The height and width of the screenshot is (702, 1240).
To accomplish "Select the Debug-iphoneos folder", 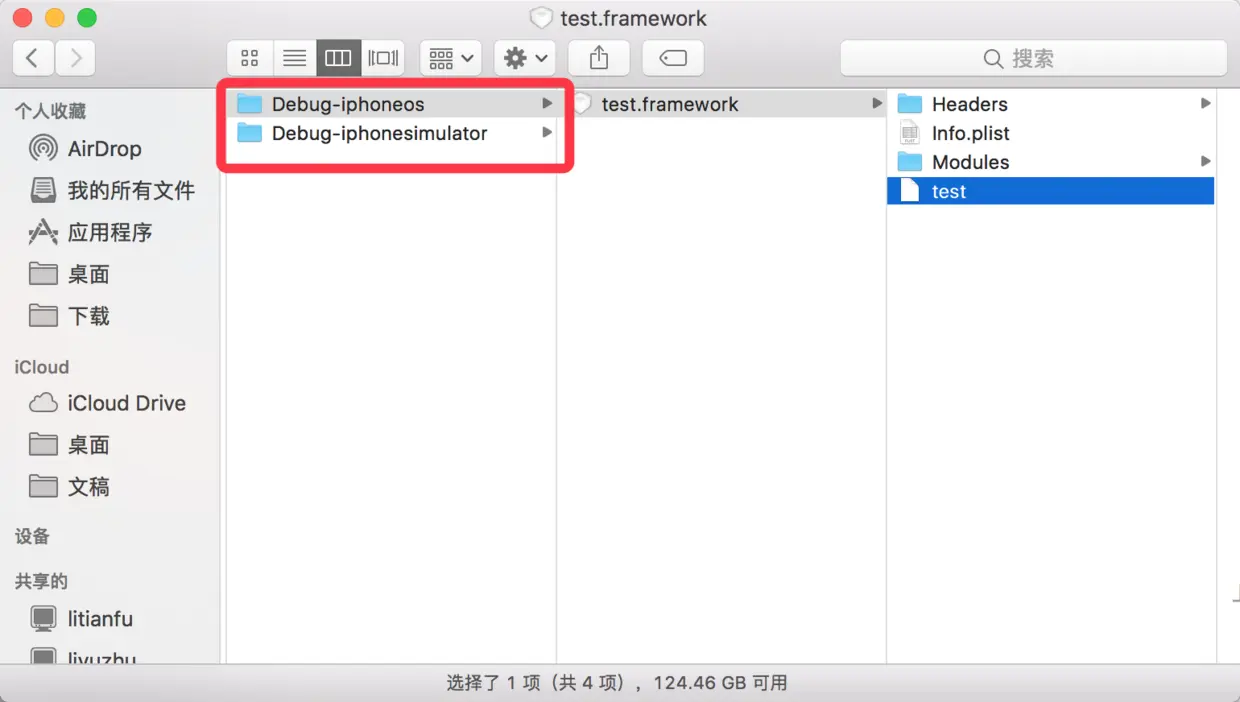I will click(392, 104).
